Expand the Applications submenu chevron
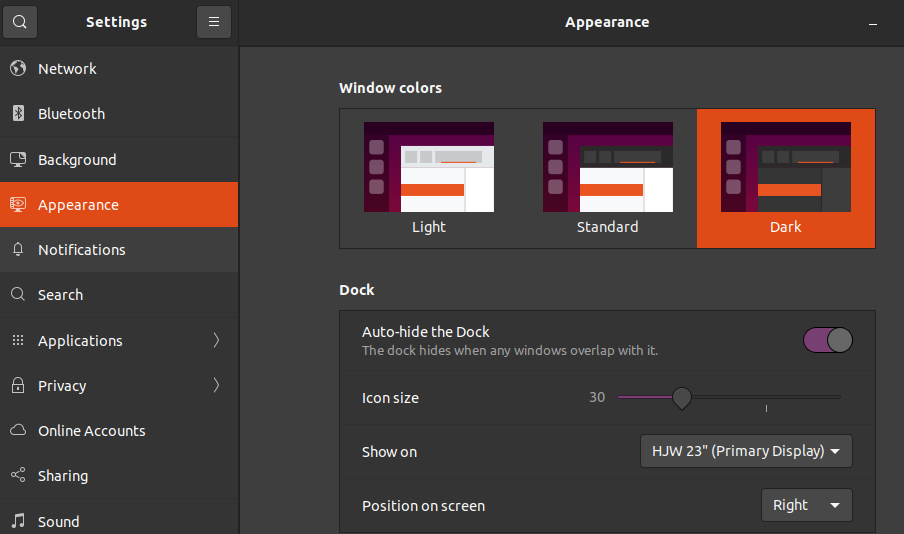The height and width of the screenshot is (534, 904). [216, 341]
